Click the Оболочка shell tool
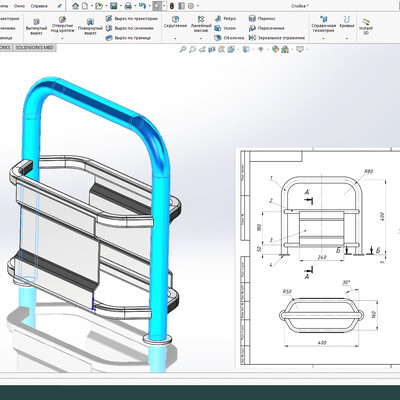The height and width of the screenshot is (400, 400). 229,38
